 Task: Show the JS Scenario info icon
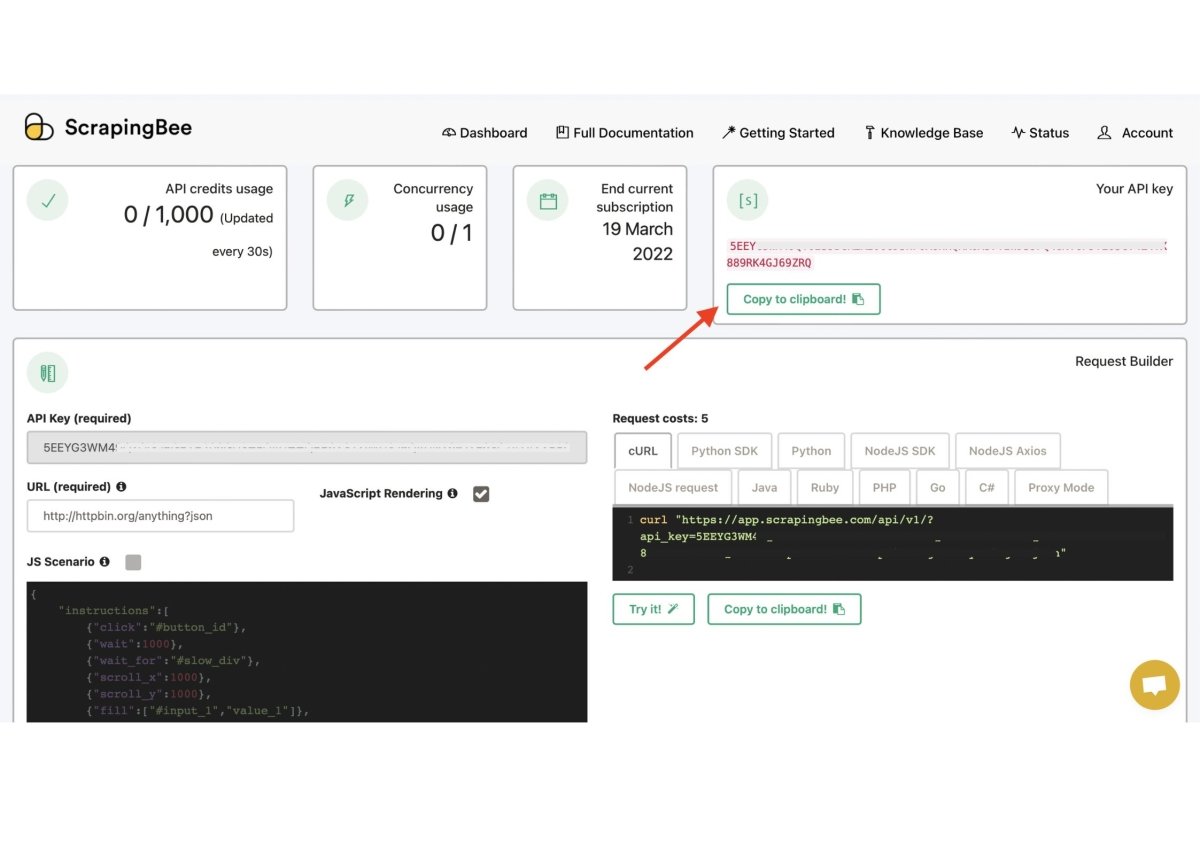tap(105, 562)
